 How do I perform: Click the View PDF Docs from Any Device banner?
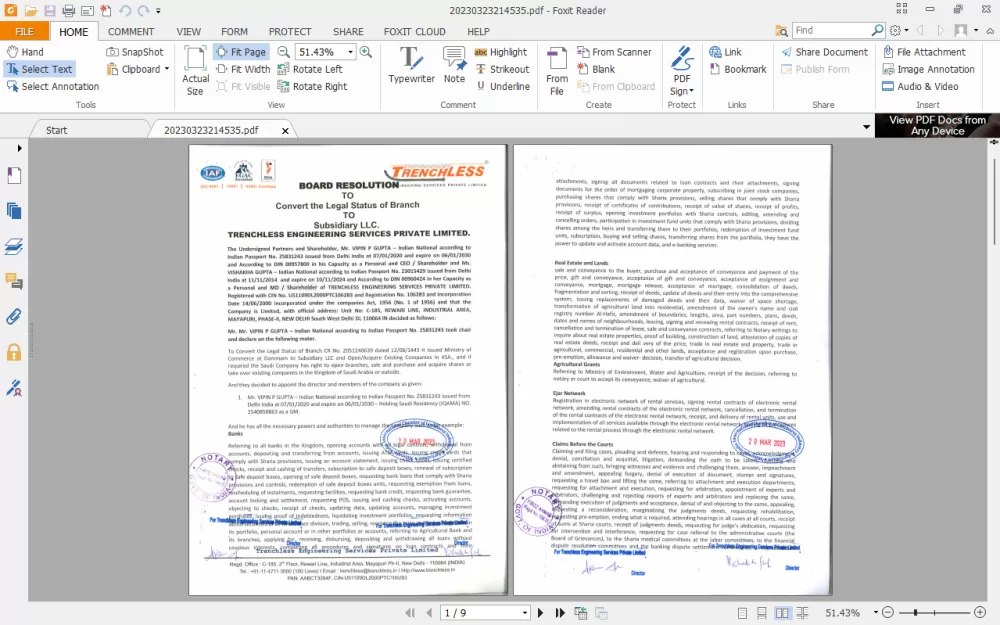[937, 126]
